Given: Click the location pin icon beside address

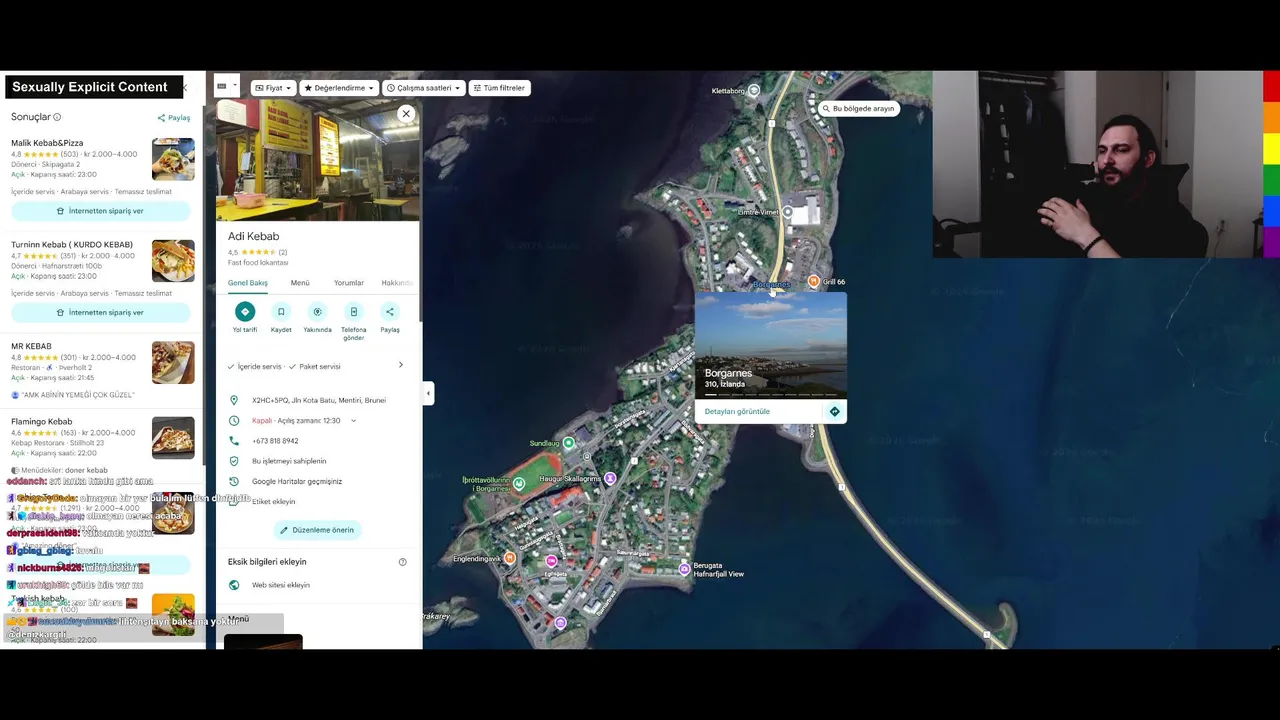Looking at the screenshot, I should [x=234, y=400].
